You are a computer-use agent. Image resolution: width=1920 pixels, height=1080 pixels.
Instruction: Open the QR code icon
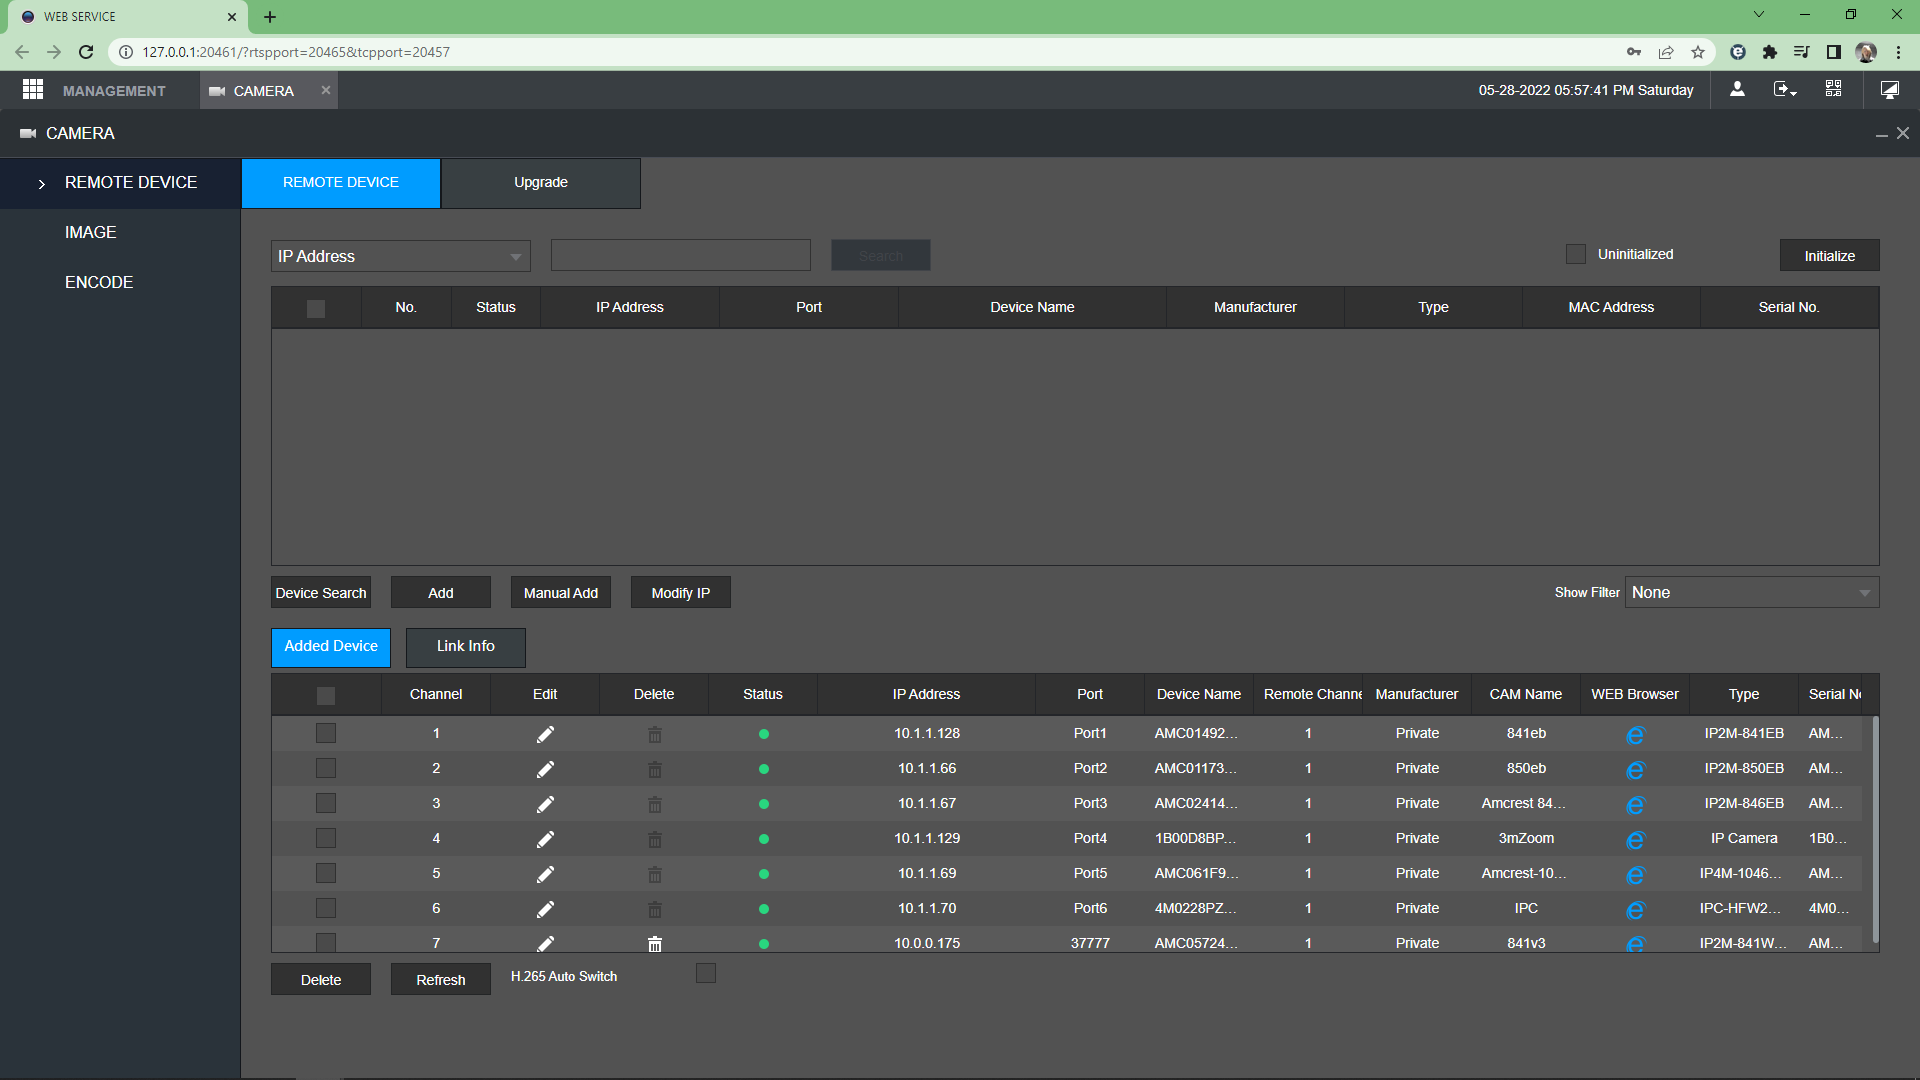coord(1833,89)
